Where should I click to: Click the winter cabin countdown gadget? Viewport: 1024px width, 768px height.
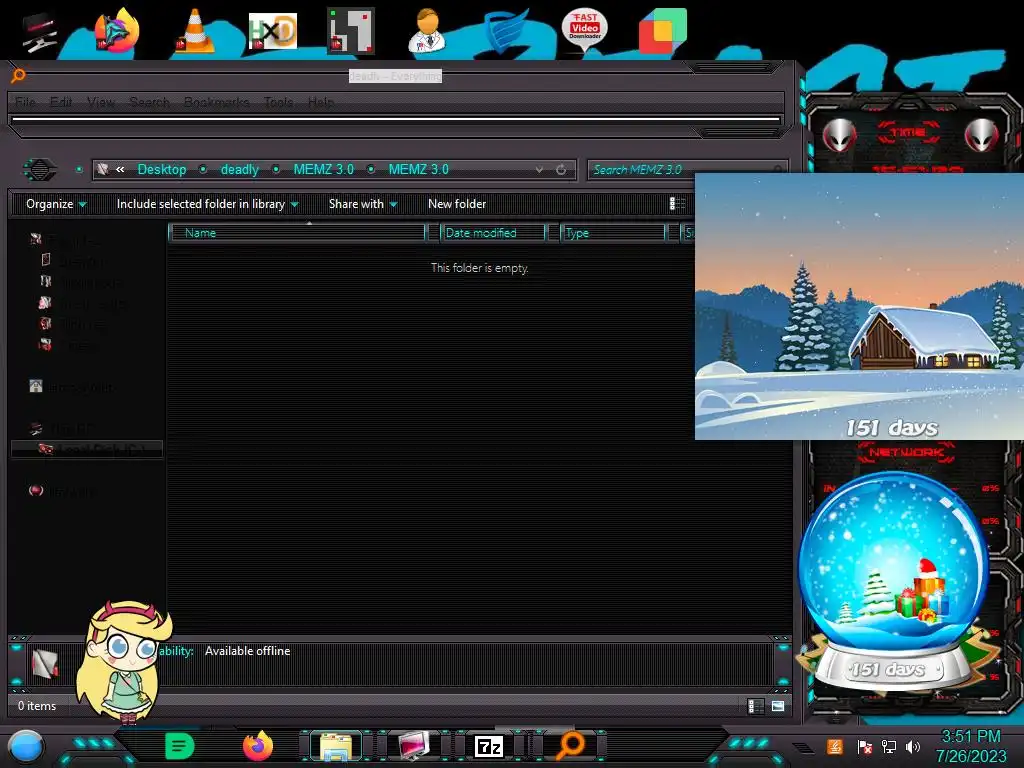(x=859, y=306)
